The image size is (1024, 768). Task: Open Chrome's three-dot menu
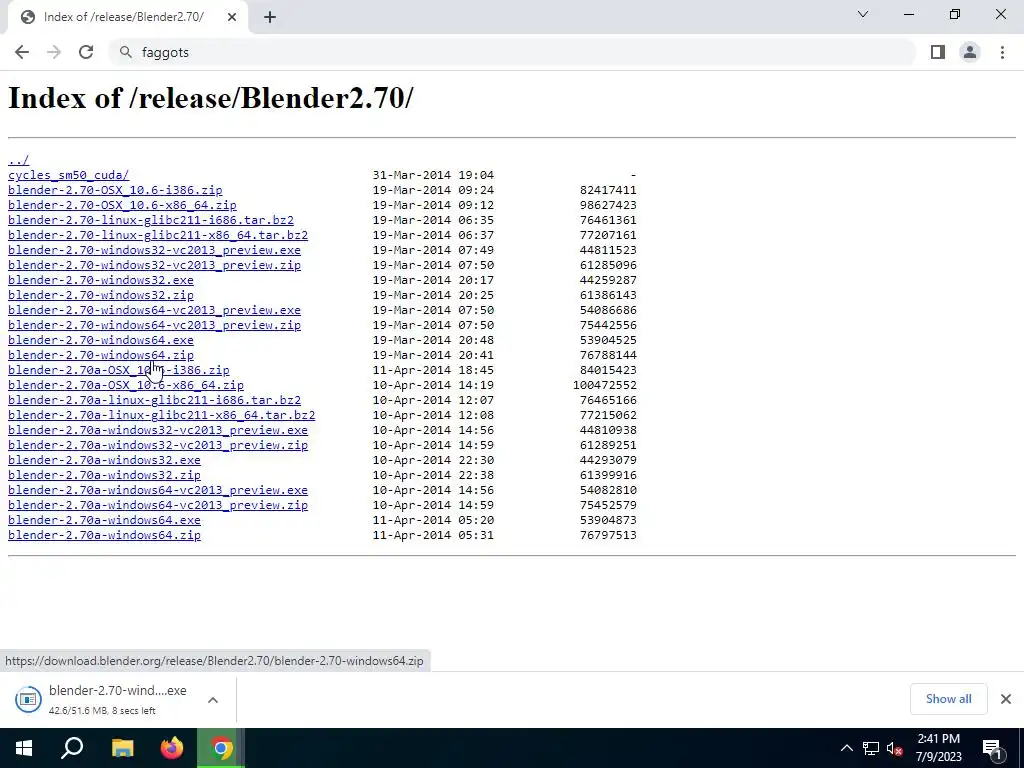coord(1002,52)
